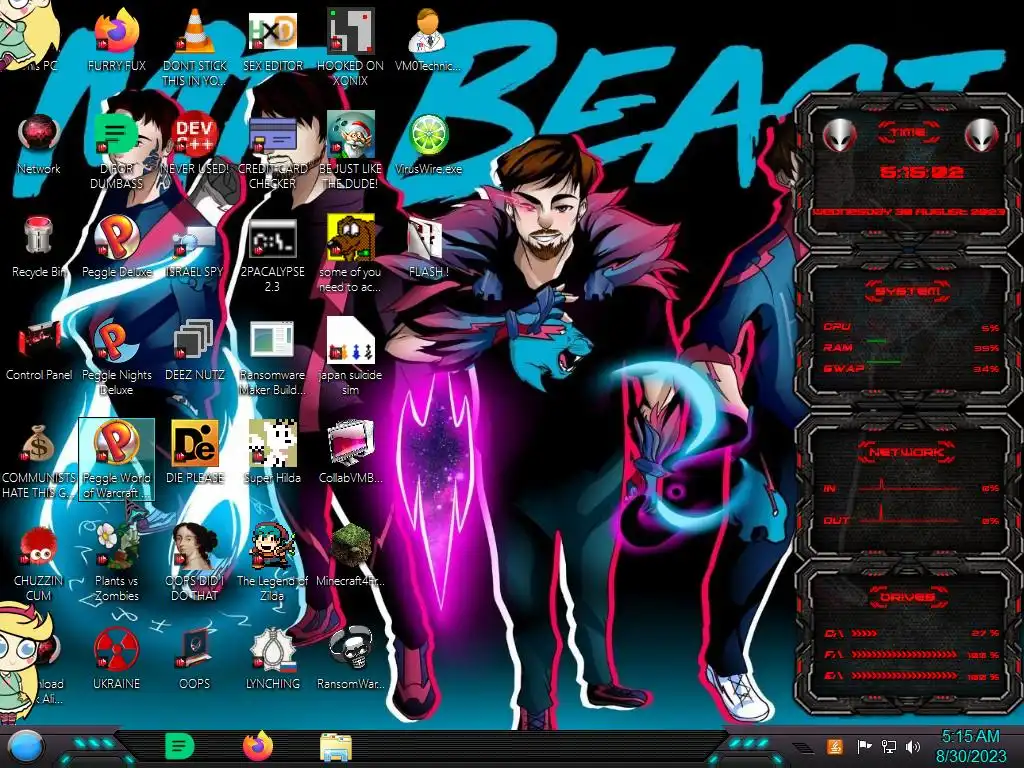Click the Start orb button
The height and width of the screenshot is (768, 1024).
tap(26, 748)
